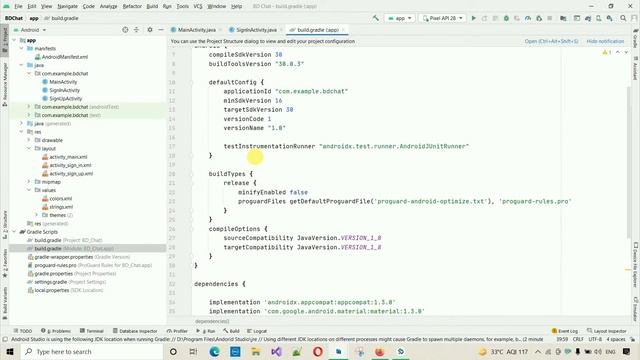Open the Resource Manager side tab
The height and width of the screenshot is (360, 640).
(5, 84)
